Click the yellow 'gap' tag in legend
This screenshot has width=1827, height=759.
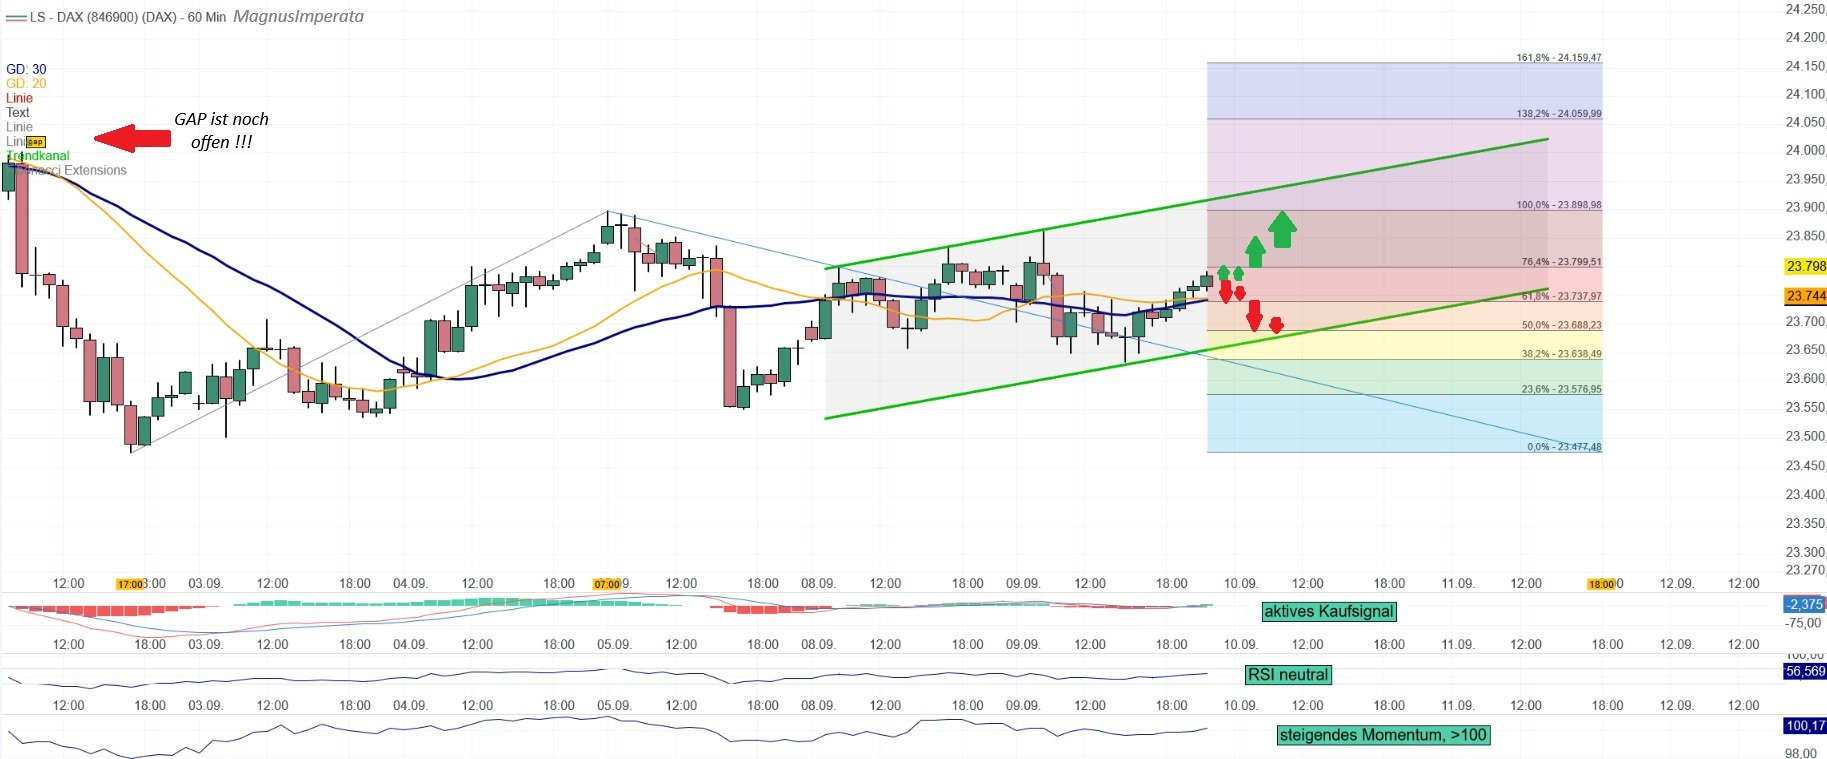coord(36,142)
